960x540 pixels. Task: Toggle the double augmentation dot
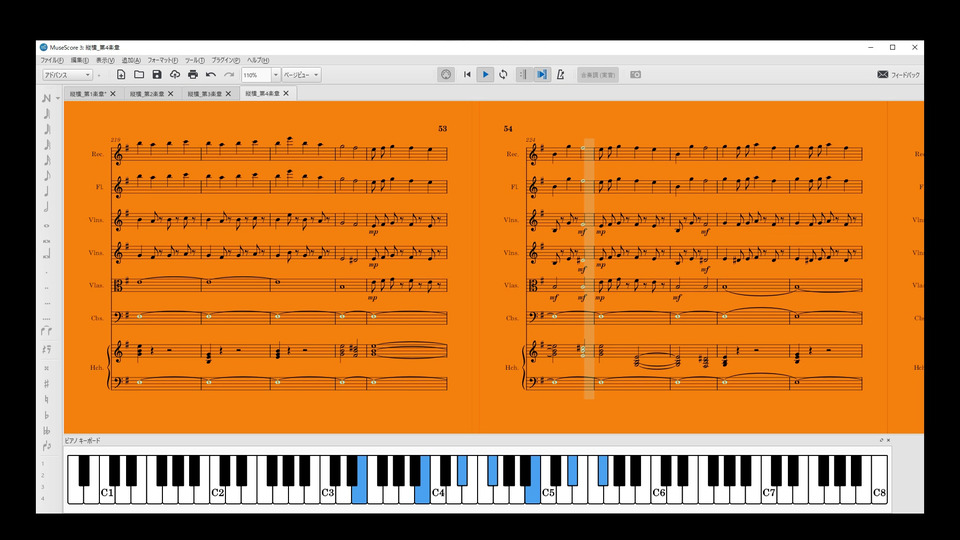click(47, 288)
